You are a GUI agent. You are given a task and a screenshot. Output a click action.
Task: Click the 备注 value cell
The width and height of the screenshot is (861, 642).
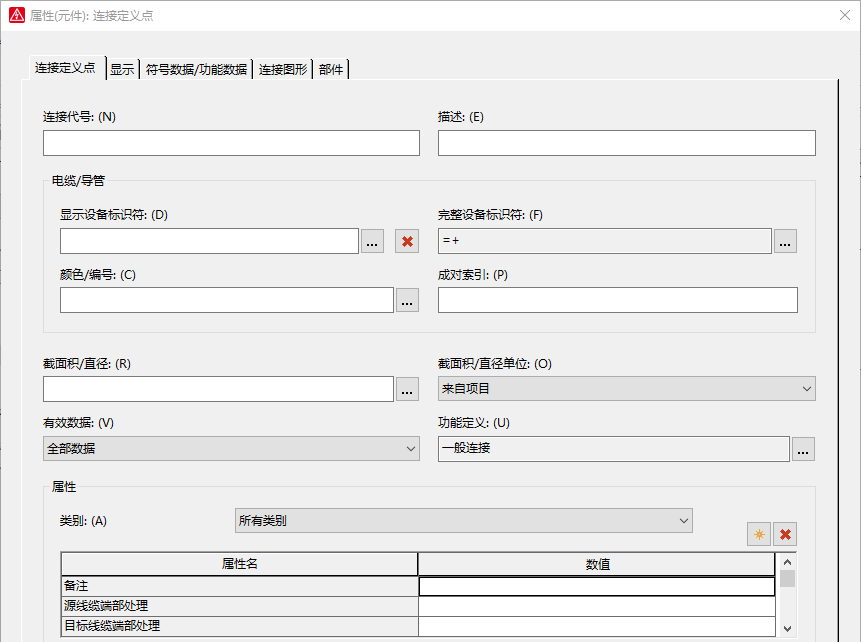click(596, 586)
